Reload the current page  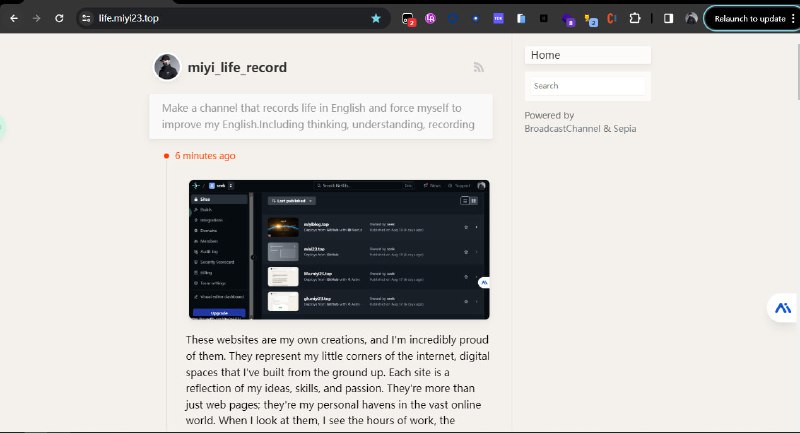pyautogui.click(x=59, y=18)
